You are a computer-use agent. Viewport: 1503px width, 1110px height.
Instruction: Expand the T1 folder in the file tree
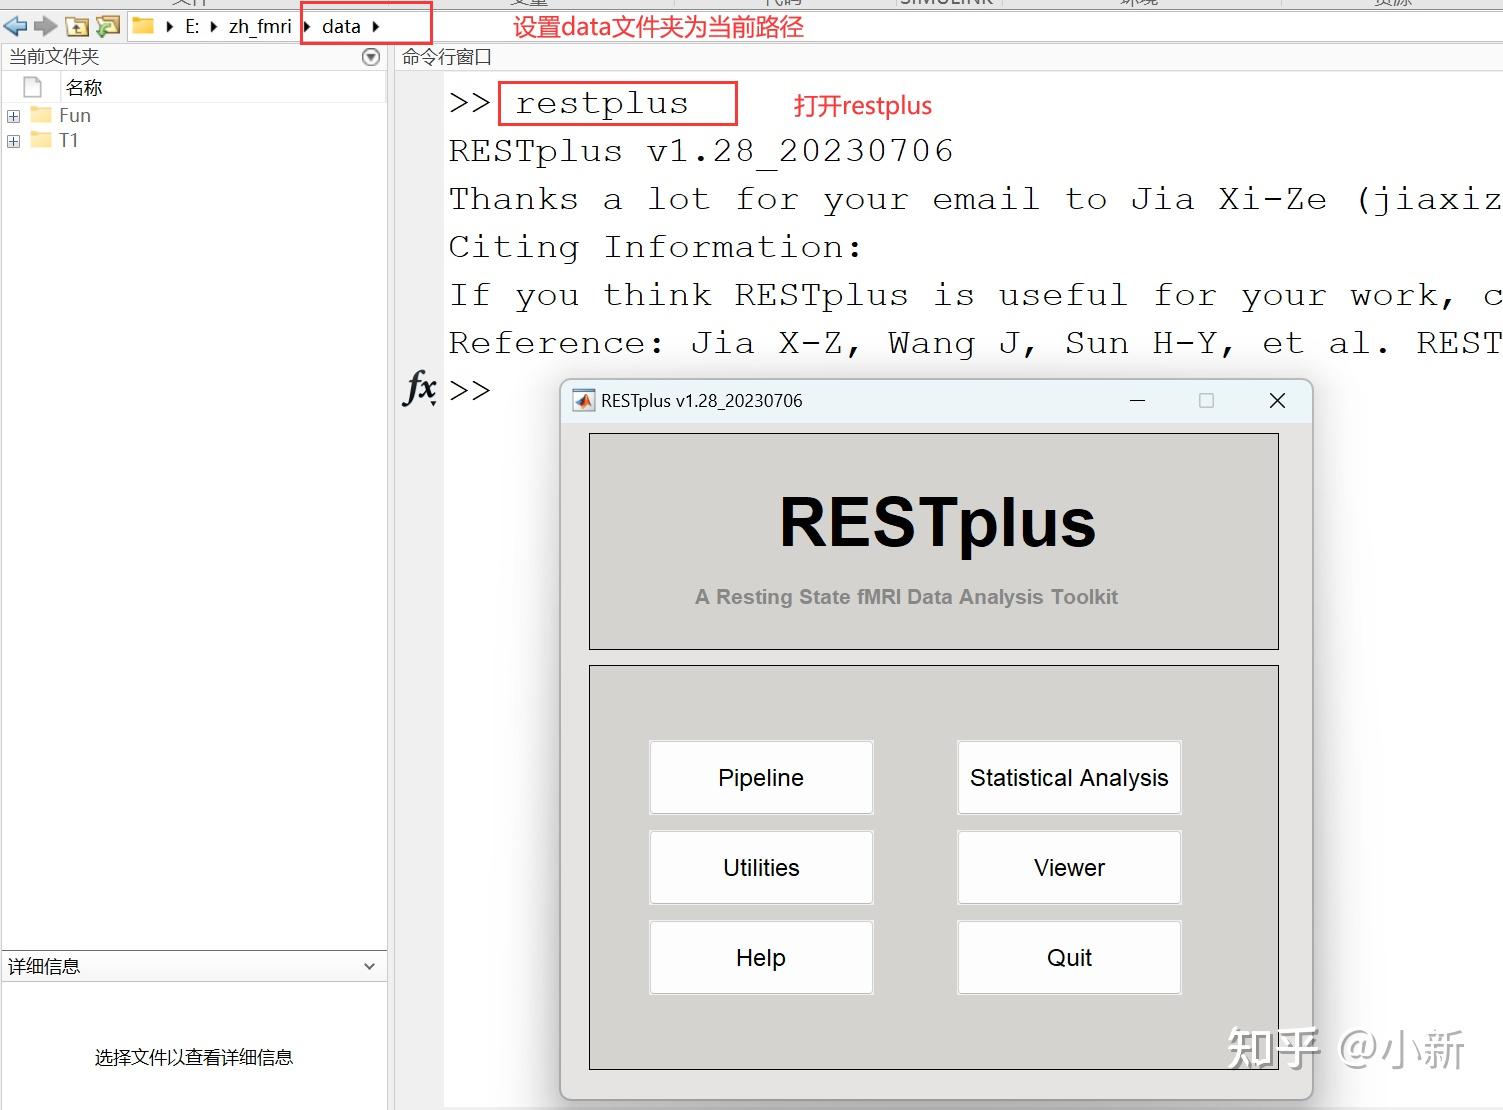pyautogui.click(x=12, y=140)
